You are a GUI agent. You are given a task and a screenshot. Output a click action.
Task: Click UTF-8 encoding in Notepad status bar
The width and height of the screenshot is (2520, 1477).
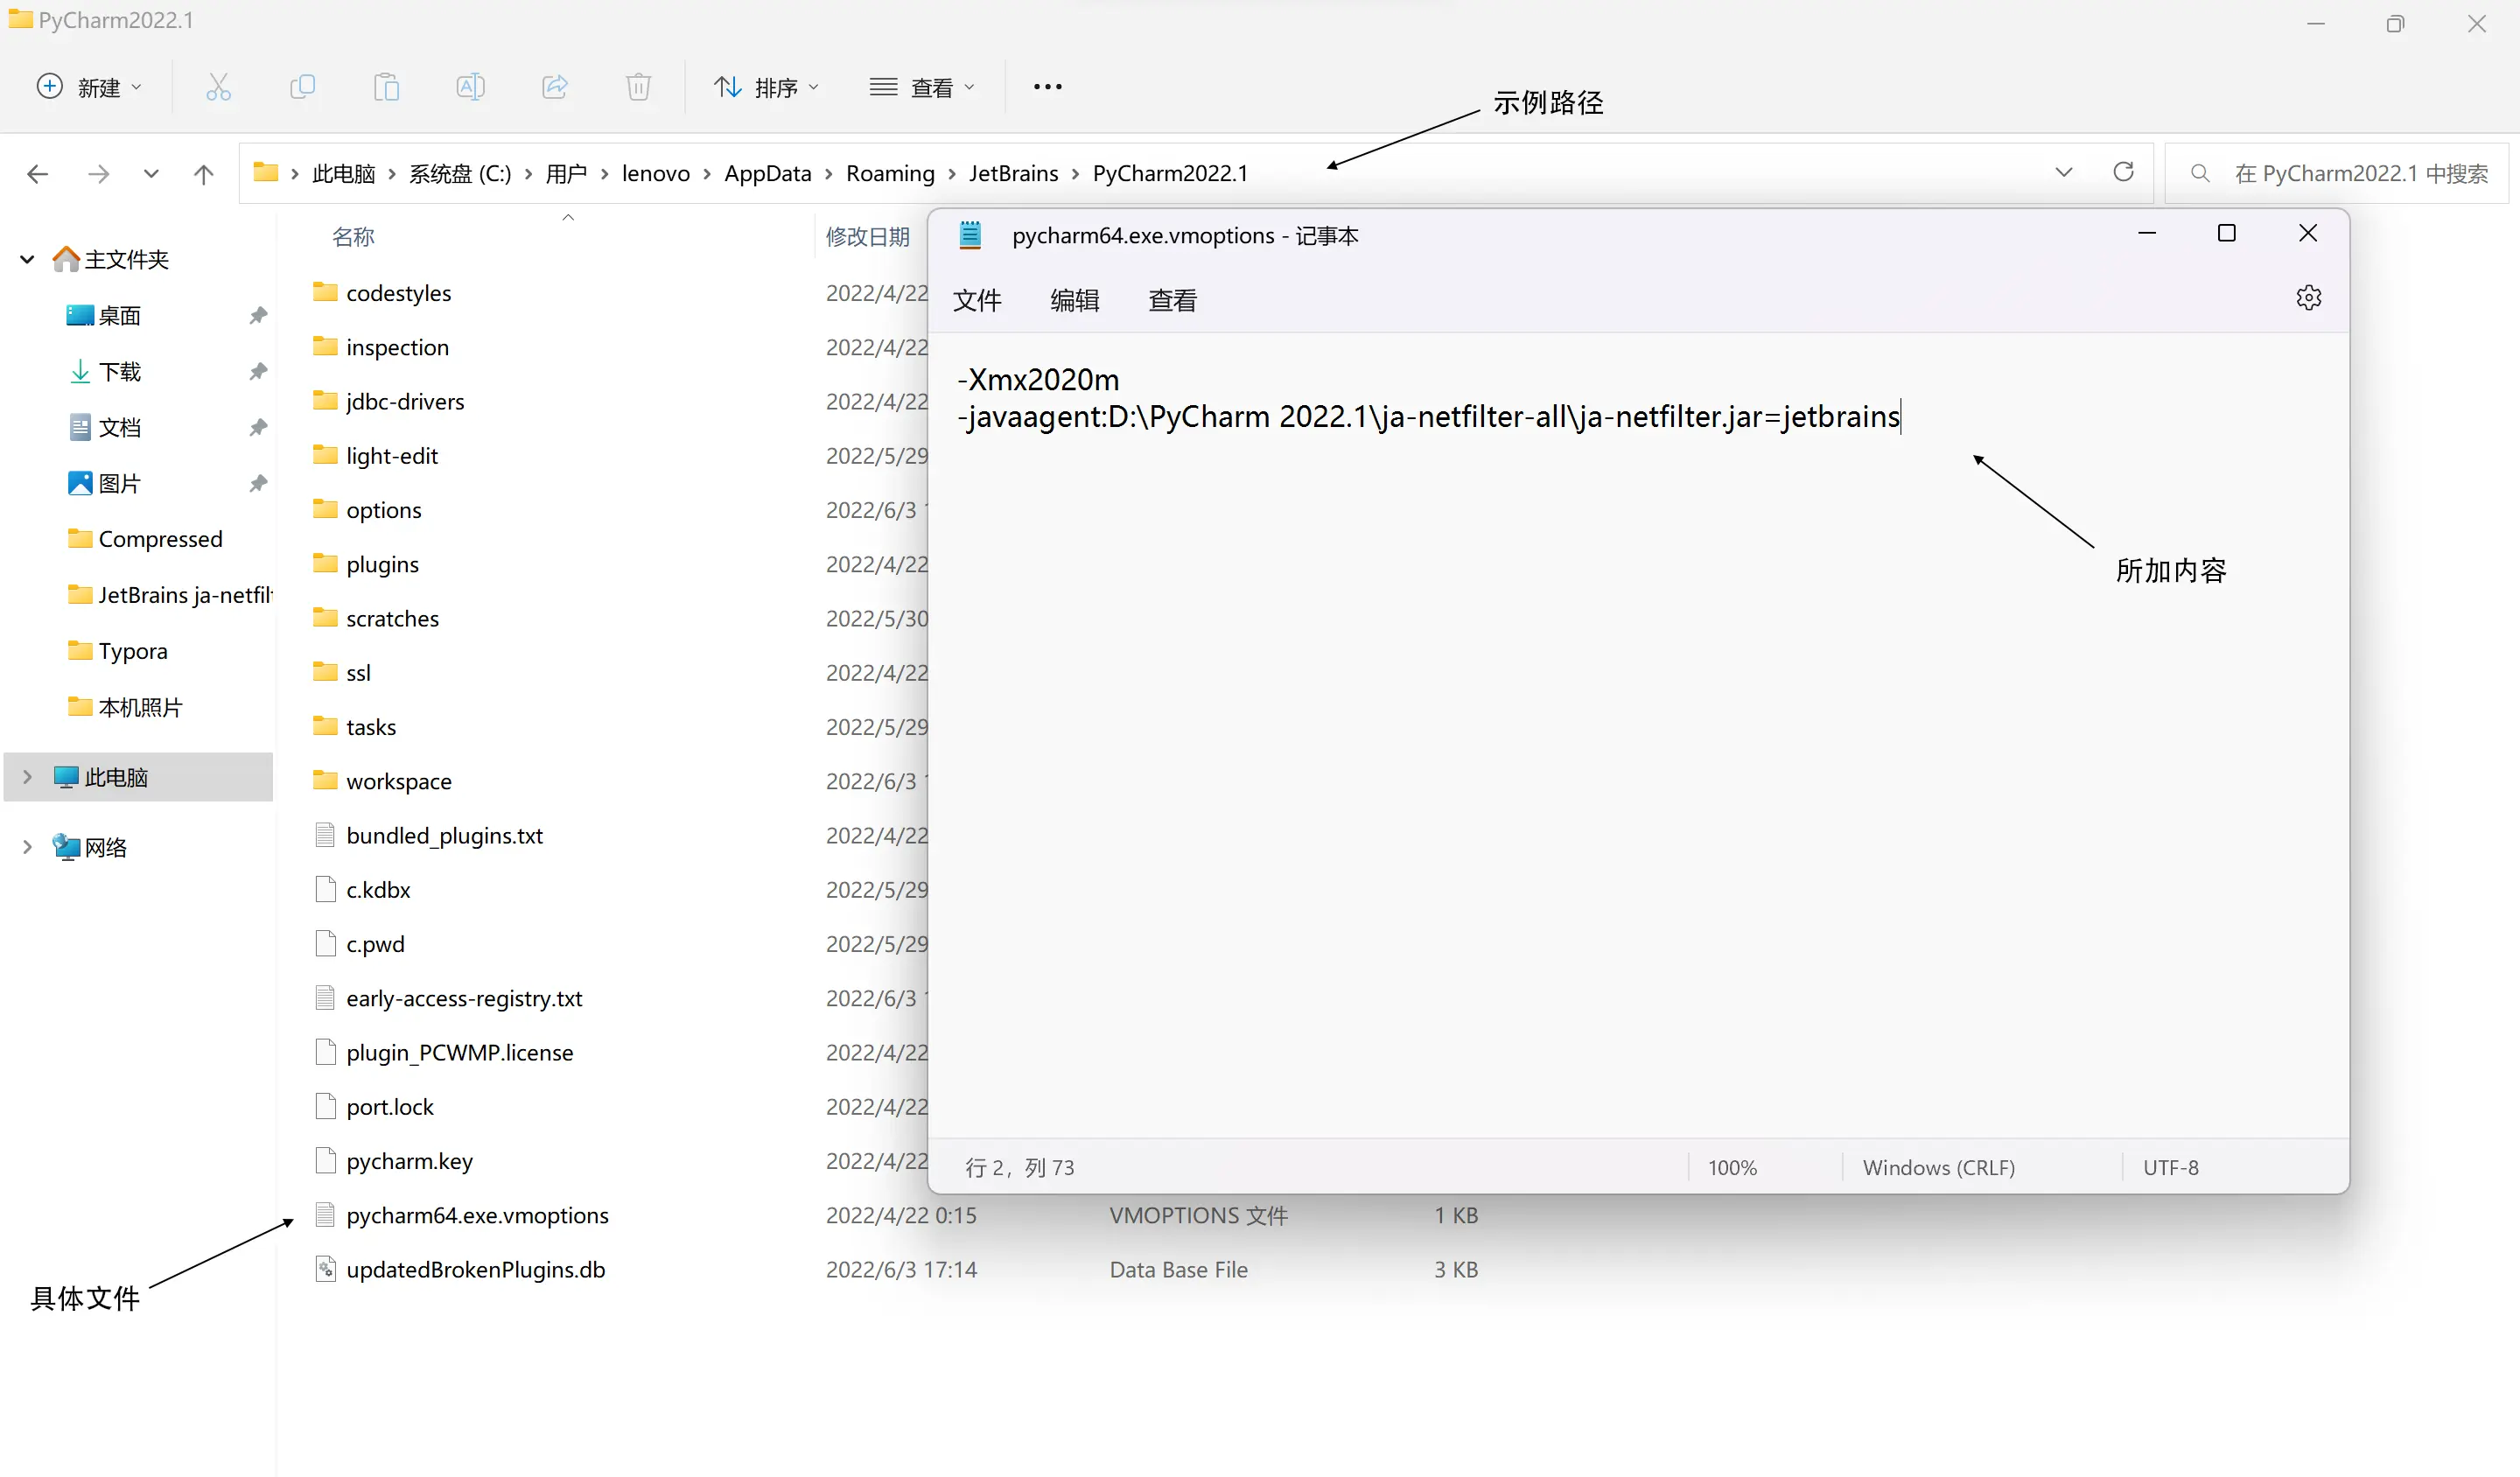point(2170,1167)
